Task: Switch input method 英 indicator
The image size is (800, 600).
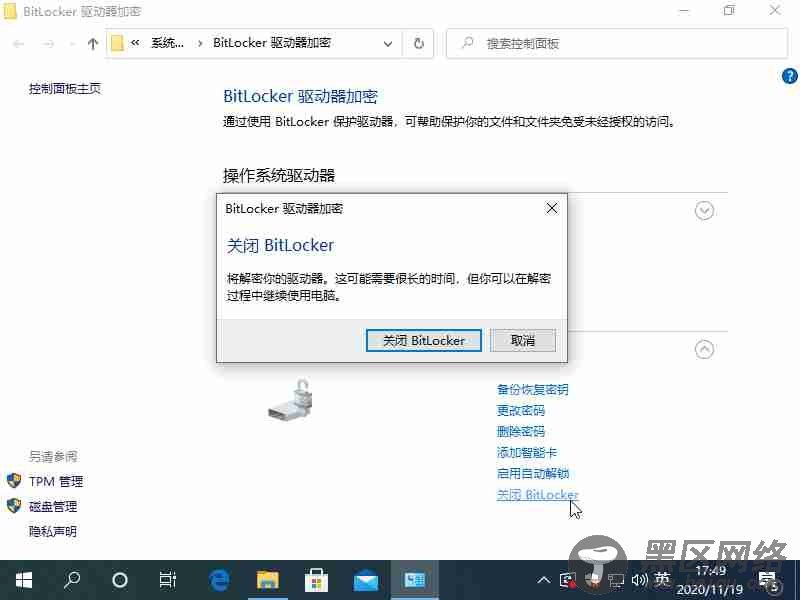Action: pyautogui.click(x=662, y=580)
